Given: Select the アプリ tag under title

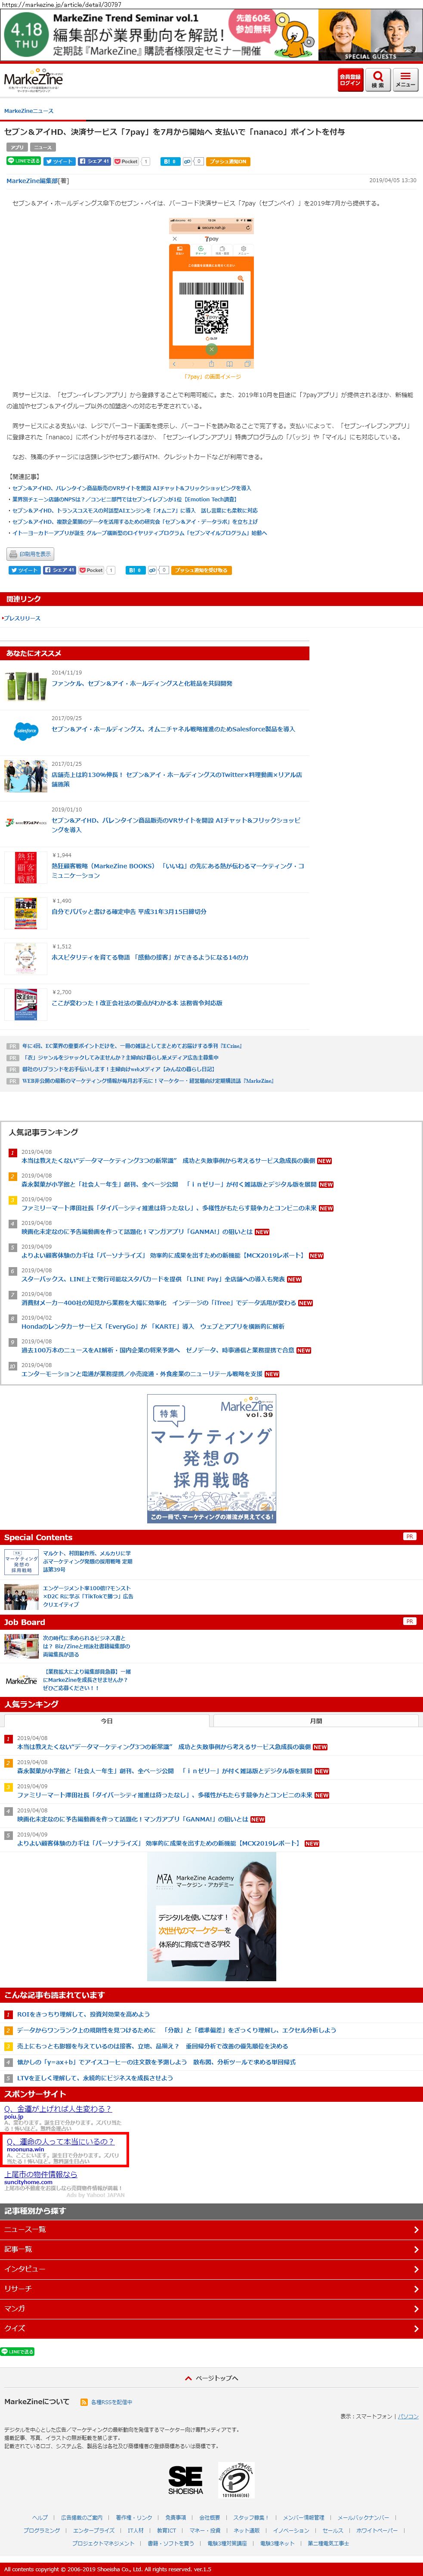Looking at the screenshot, I should click(x=17, y=147).
